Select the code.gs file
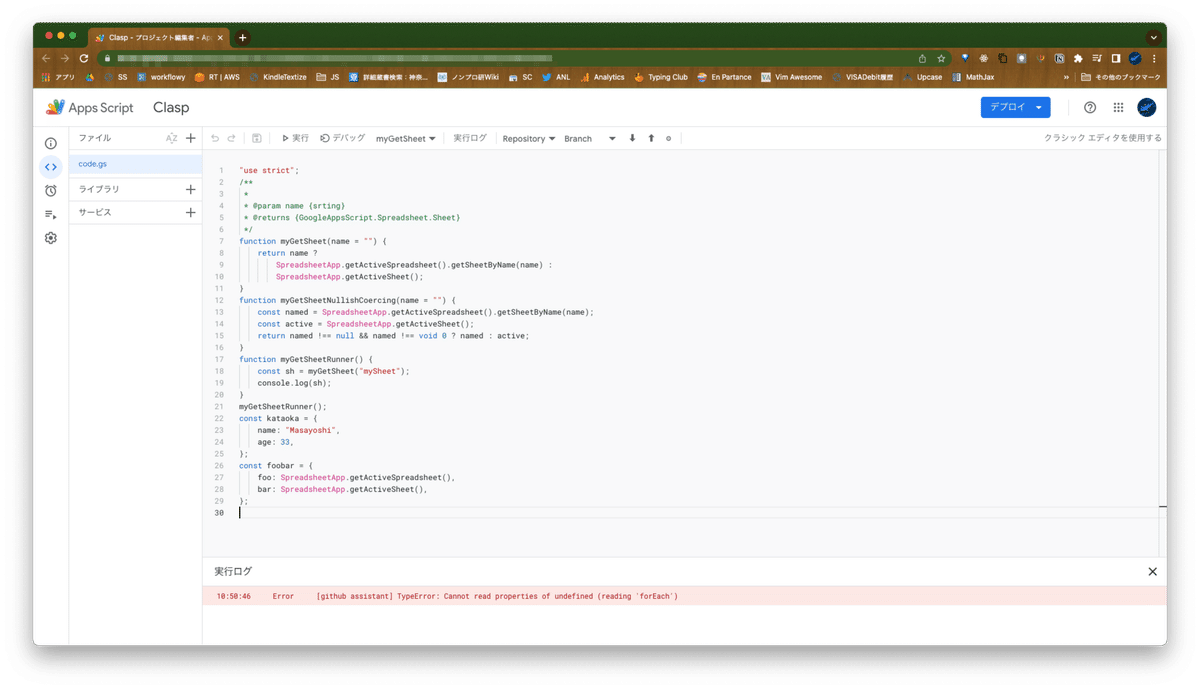 tap(135, 164)
